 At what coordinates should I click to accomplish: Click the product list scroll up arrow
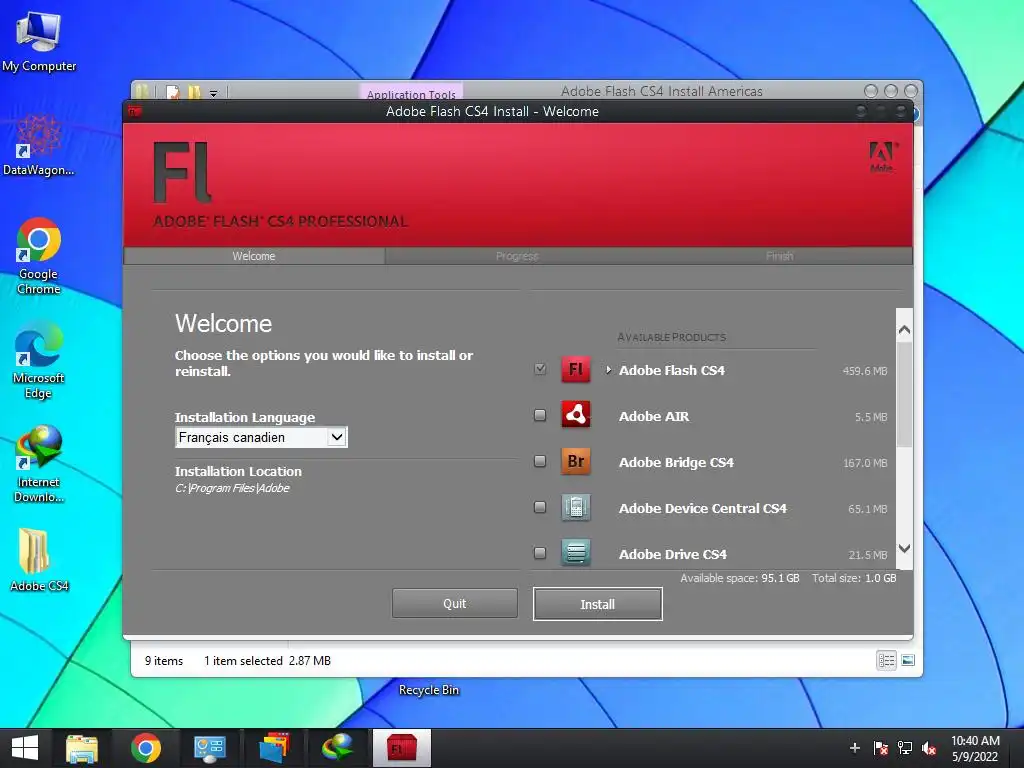coord(904,330)
